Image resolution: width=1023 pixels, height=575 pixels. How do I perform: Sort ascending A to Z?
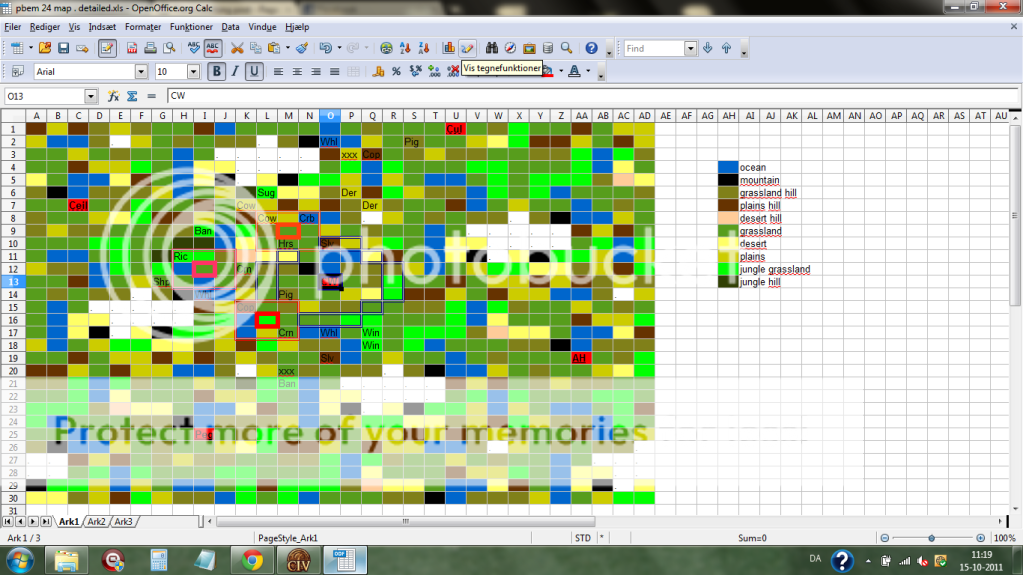[405, 48]
